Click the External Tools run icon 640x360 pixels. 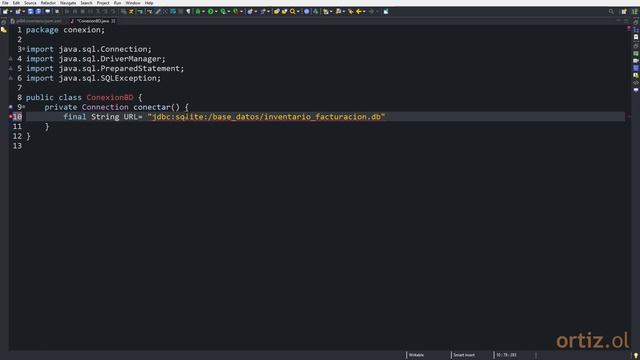(x=236, y=11)
